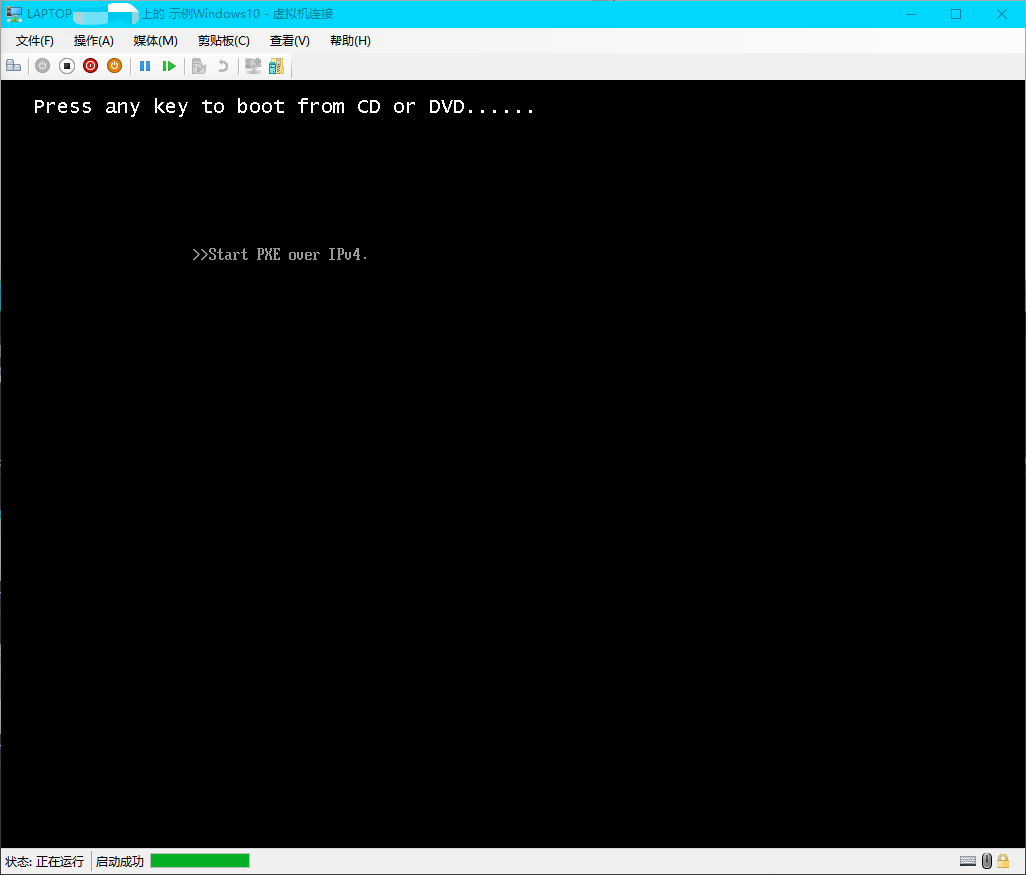This screenshot has height=875, width=1026.
Task: Minimize the virtual machine connection window
Action: (x=911, y=14)
